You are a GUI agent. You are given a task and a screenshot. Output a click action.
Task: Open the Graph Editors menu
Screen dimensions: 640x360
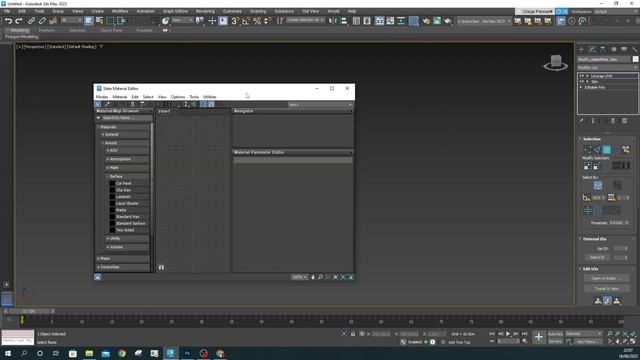coord(176,11)
